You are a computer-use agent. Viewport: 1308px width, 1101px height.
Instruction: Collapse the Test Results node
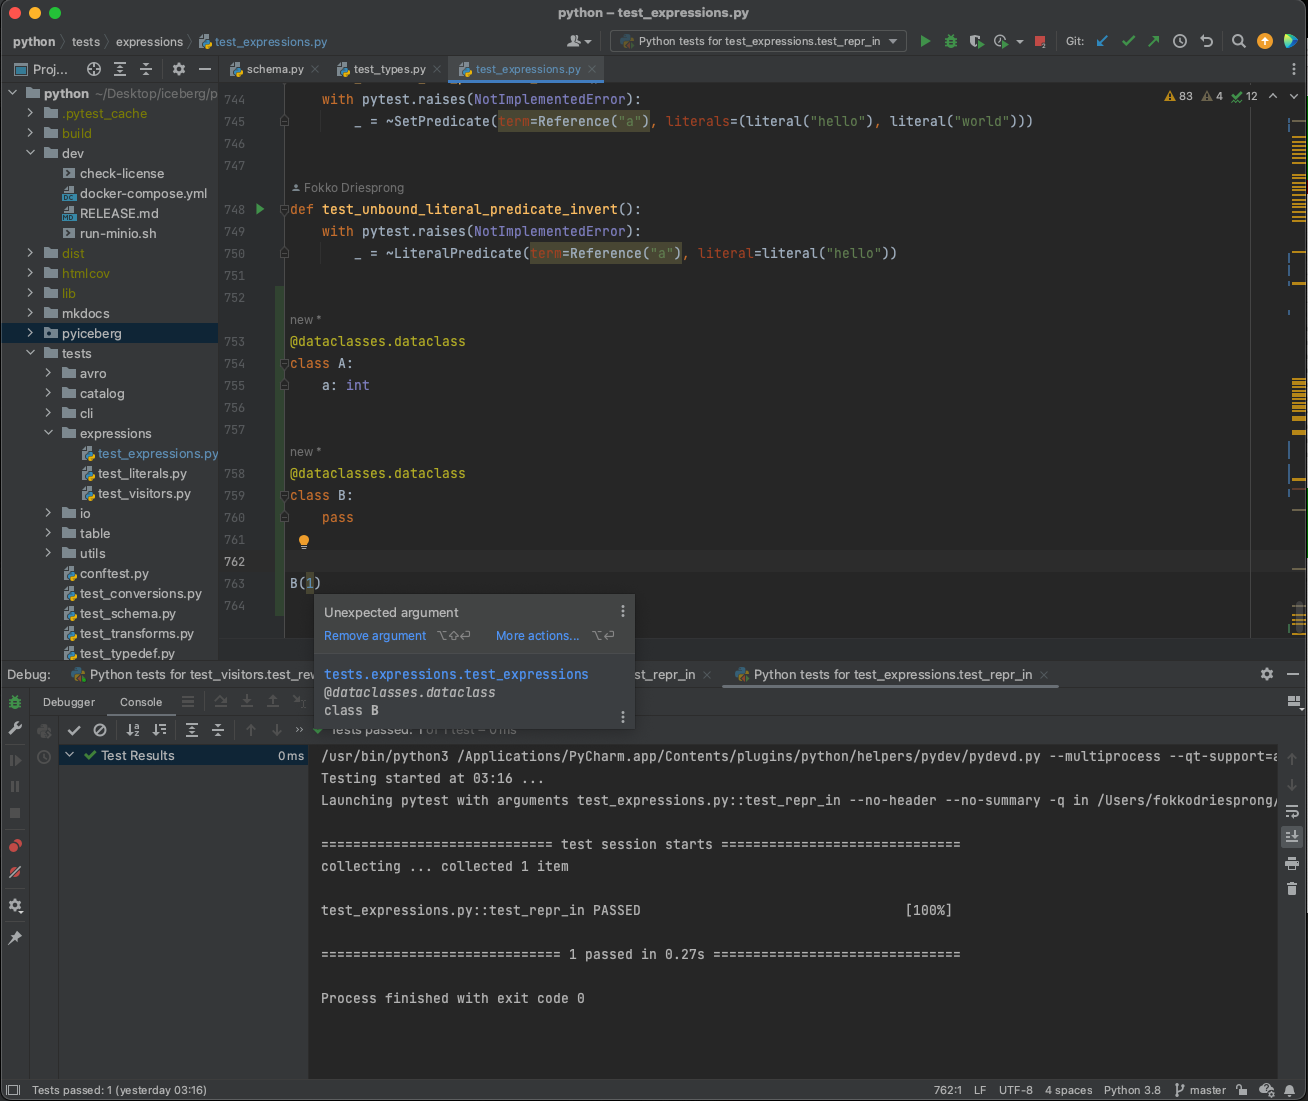(70, 755)
